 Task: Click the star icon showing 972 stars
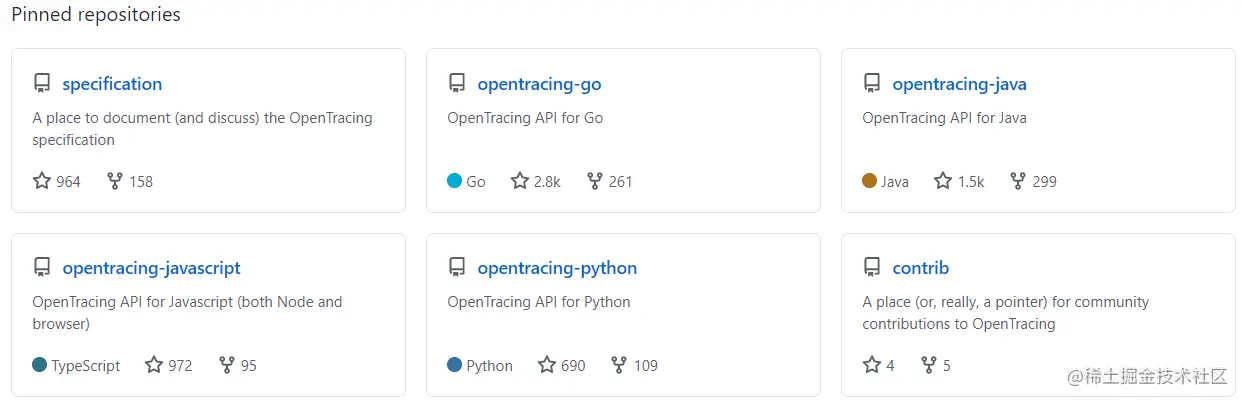click(154, 365)
